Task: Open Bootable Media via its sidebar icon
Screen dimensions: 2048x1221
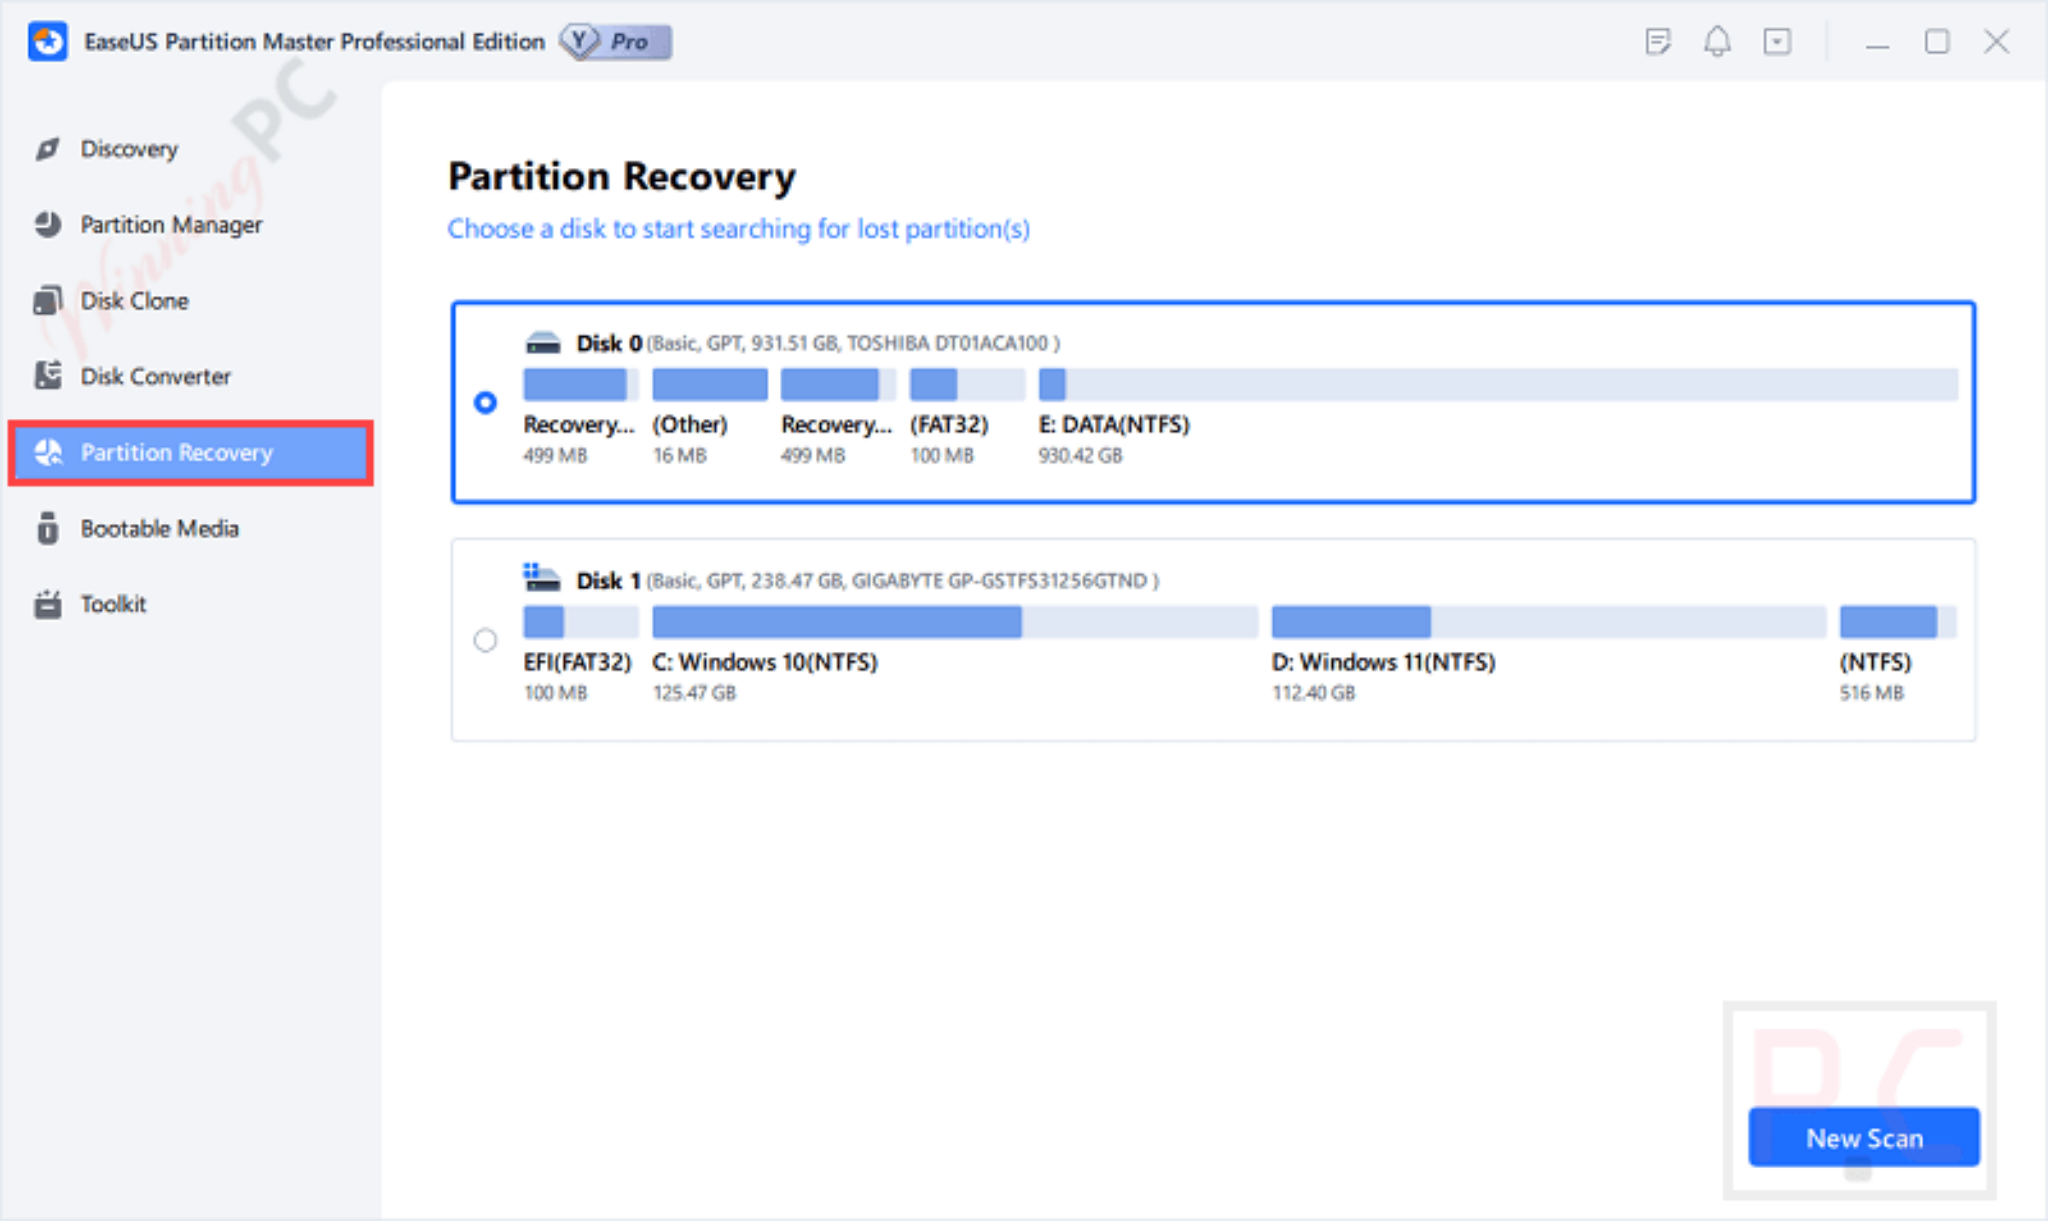Action: [x=46, y=528]
